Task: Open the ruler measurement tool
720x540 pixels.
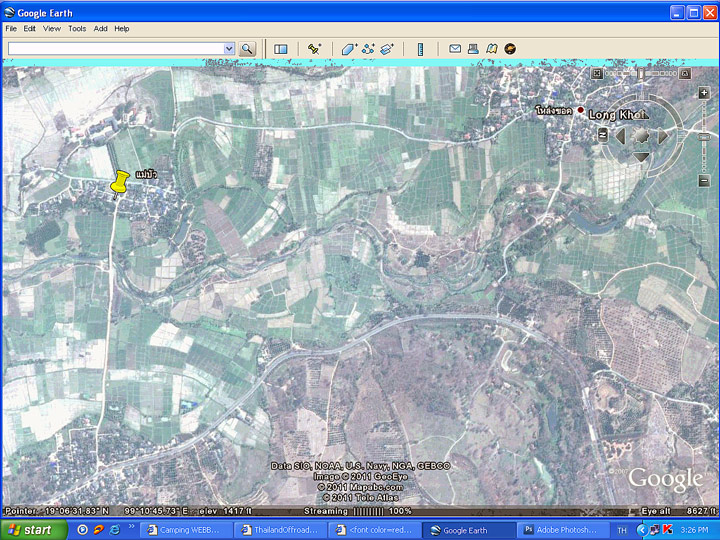Action: (420, 48)
